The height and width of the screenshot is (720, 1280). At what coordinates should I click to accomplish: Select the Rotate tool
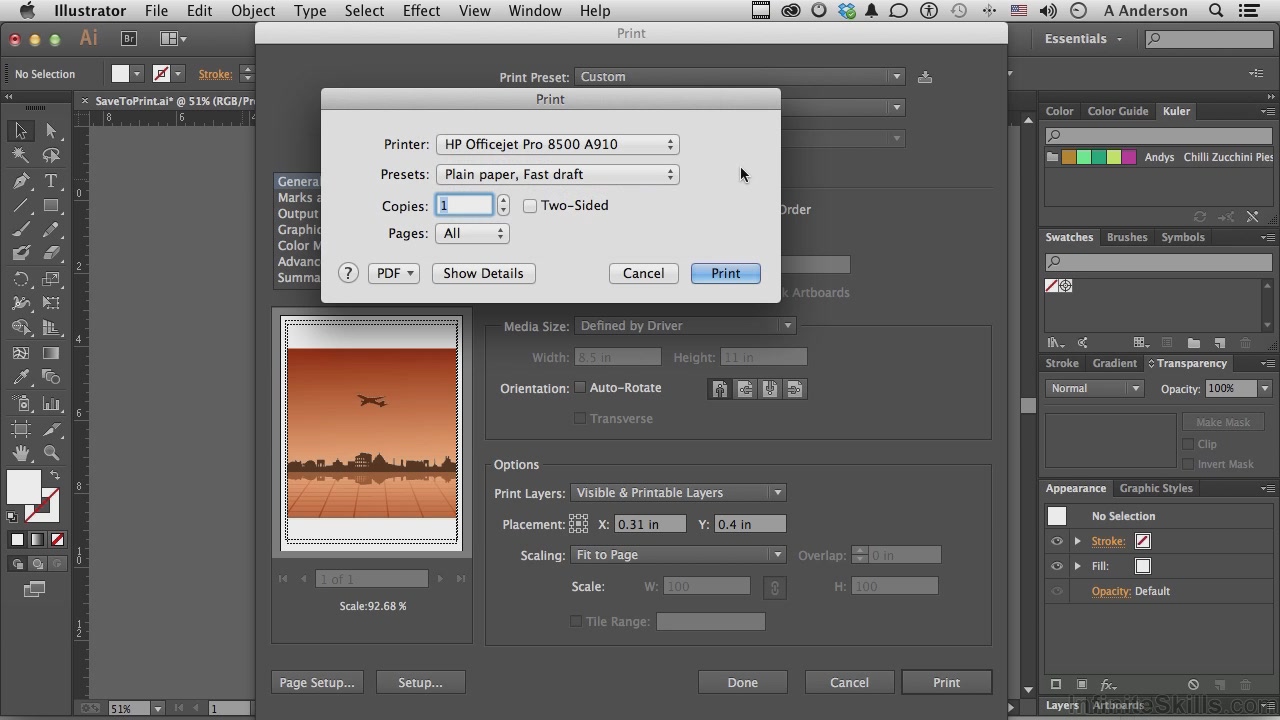point(21,279)
